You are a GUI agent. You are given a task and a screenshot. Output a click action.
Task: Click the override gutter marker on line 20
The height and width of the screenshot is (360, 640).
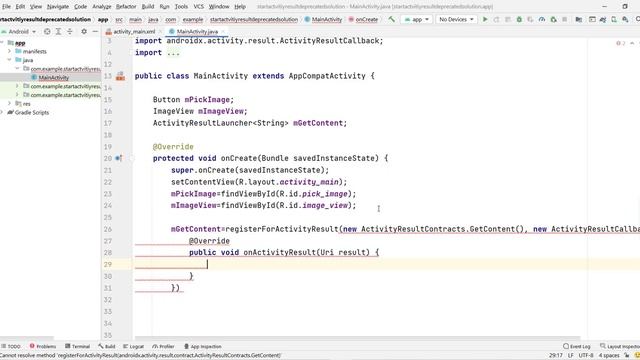tap(118, 158)
